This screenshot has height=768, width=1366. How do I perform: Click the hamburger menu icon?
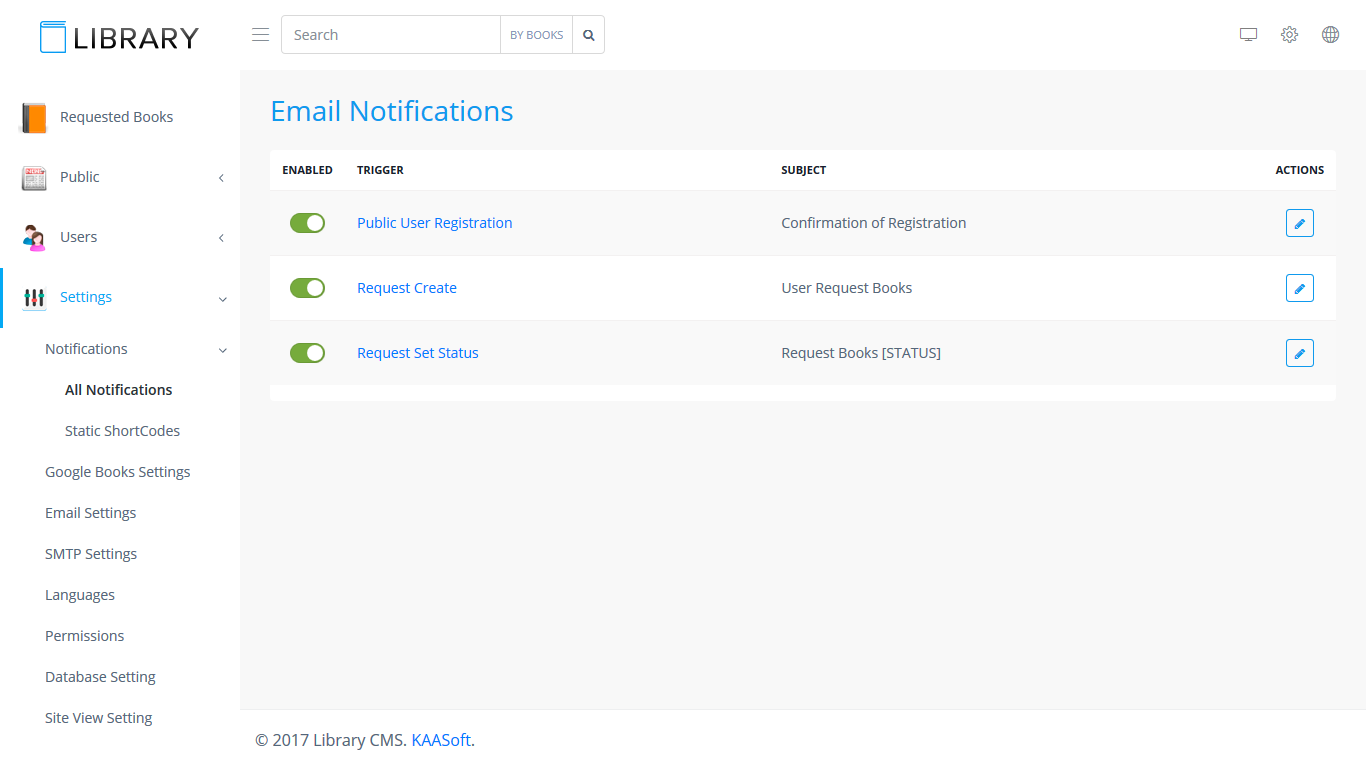point(260,35)
